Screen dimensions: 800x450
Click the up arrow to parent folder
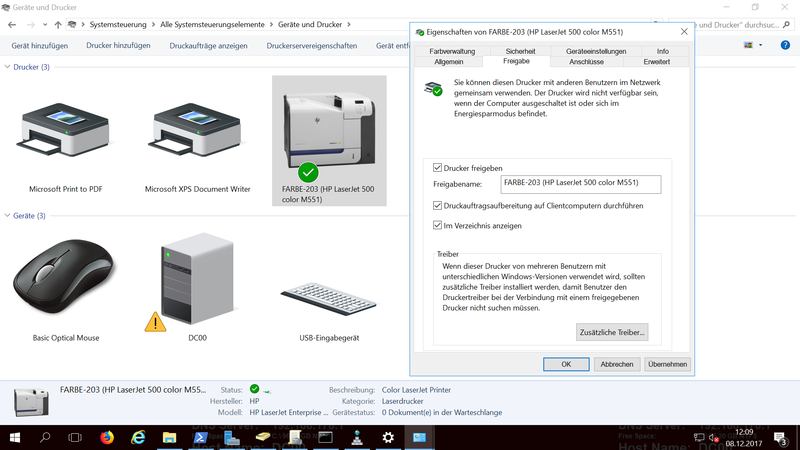coord(58,24)
